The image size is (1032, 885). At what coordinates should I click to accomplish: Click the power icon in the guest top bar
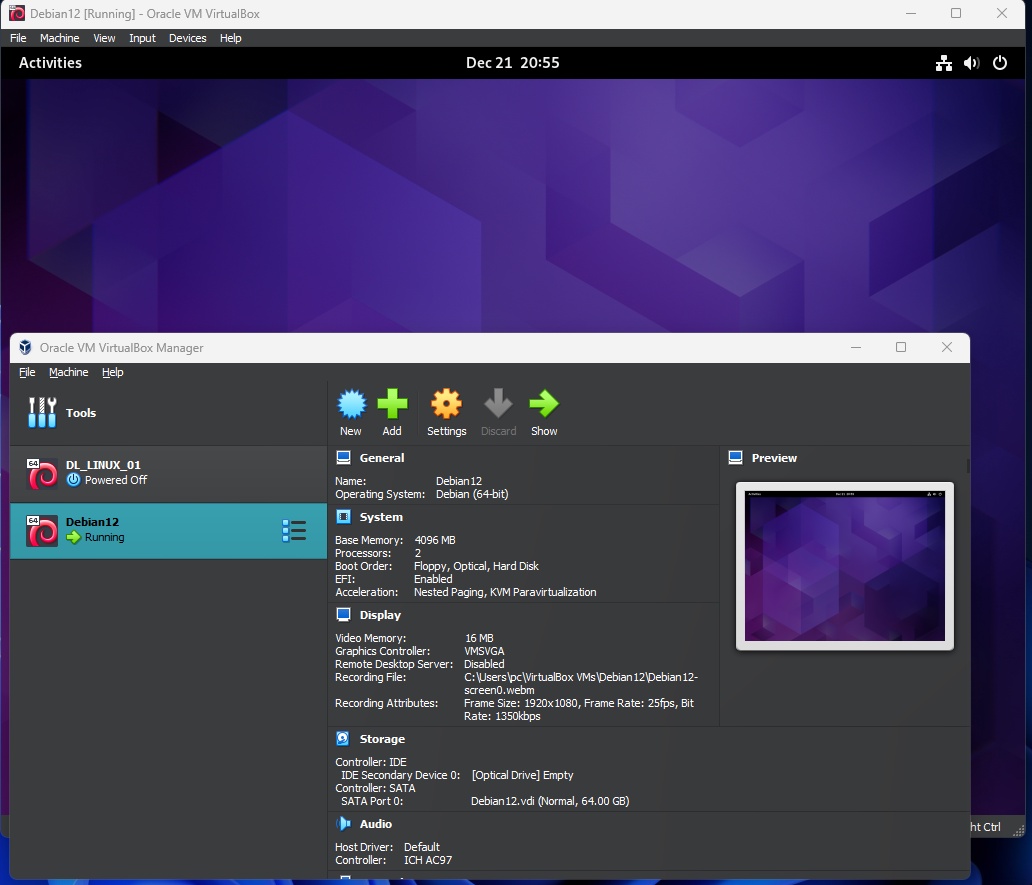[1000, 62]
